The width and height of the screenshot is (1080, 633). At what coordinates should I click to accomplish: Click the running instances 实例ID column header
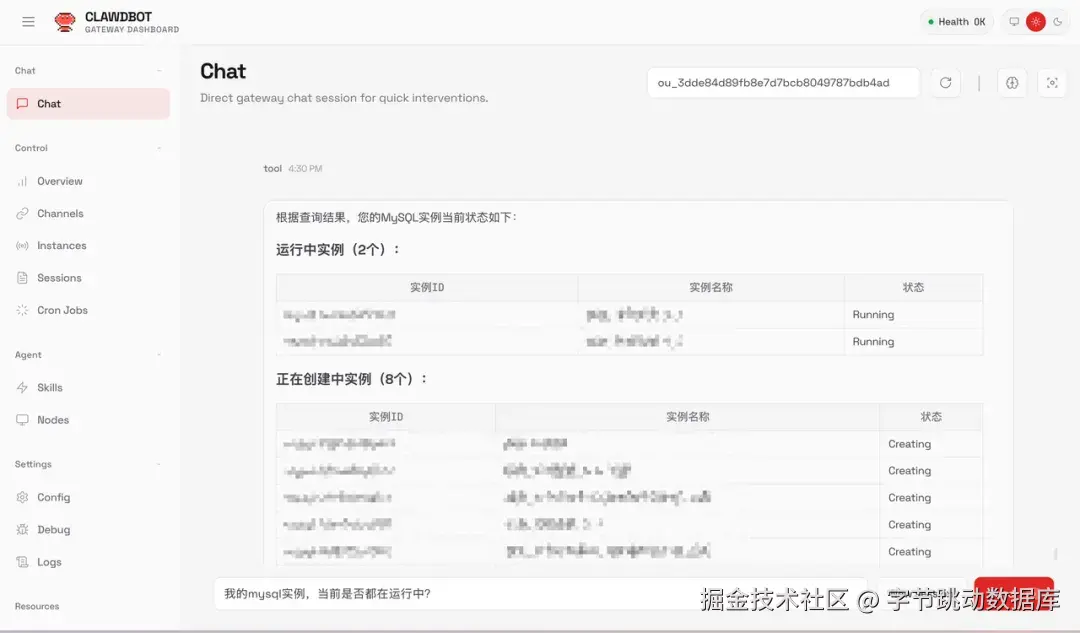point(427,288)
